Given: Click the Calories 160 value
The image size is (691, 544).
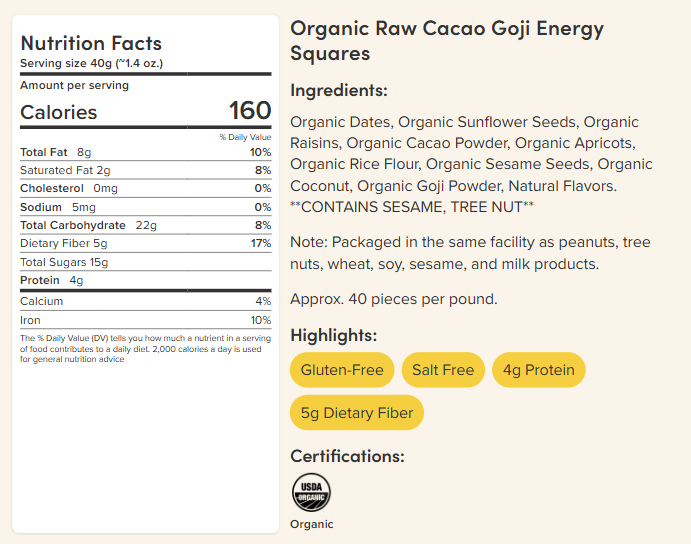Looking at the screenshot, I should [x=250, y=110].
